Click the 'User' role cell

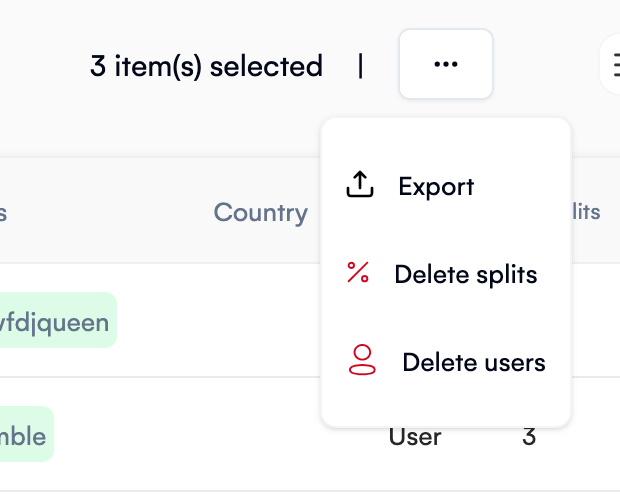pyautogui.click(x=415, y=437)
